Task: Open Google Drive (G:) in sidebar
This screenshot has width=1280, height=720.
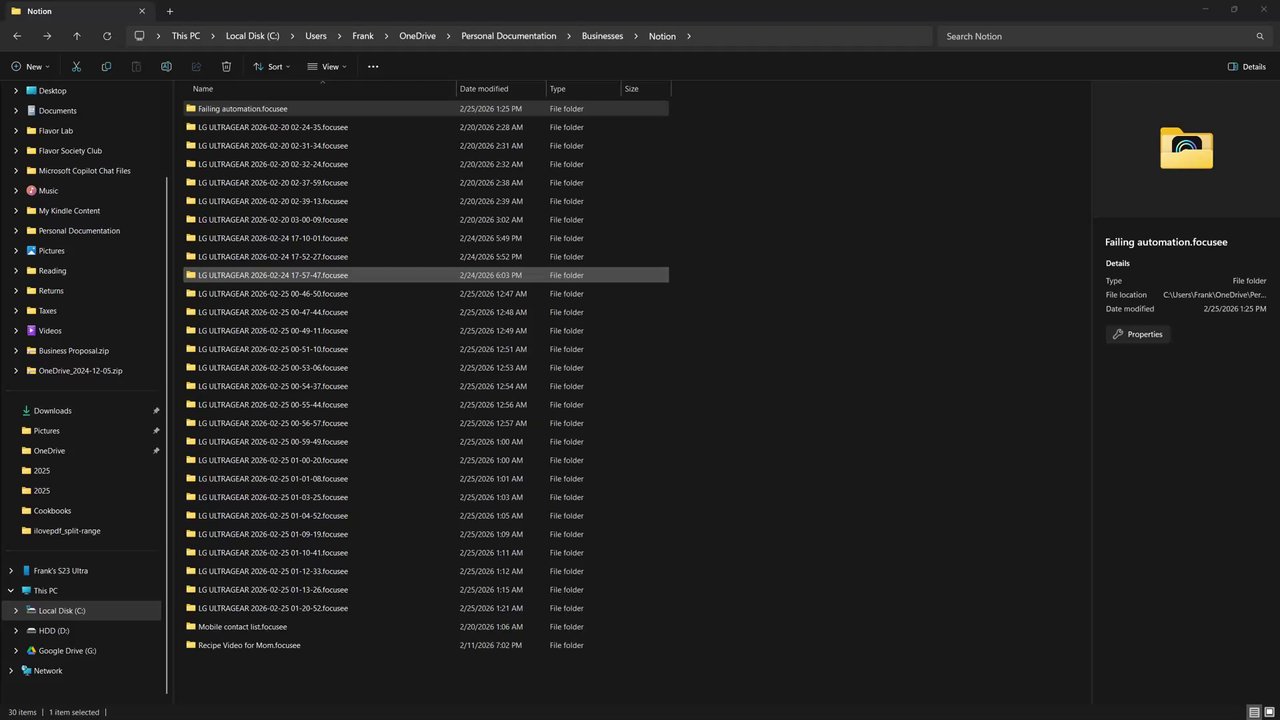Action: 67,651
